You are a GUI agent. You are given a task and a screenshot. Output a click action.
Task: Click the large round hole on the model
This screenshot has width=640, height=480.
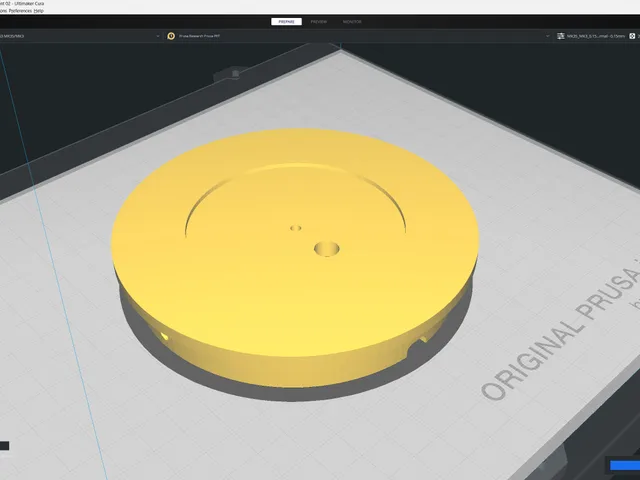(x=327, y=249)
